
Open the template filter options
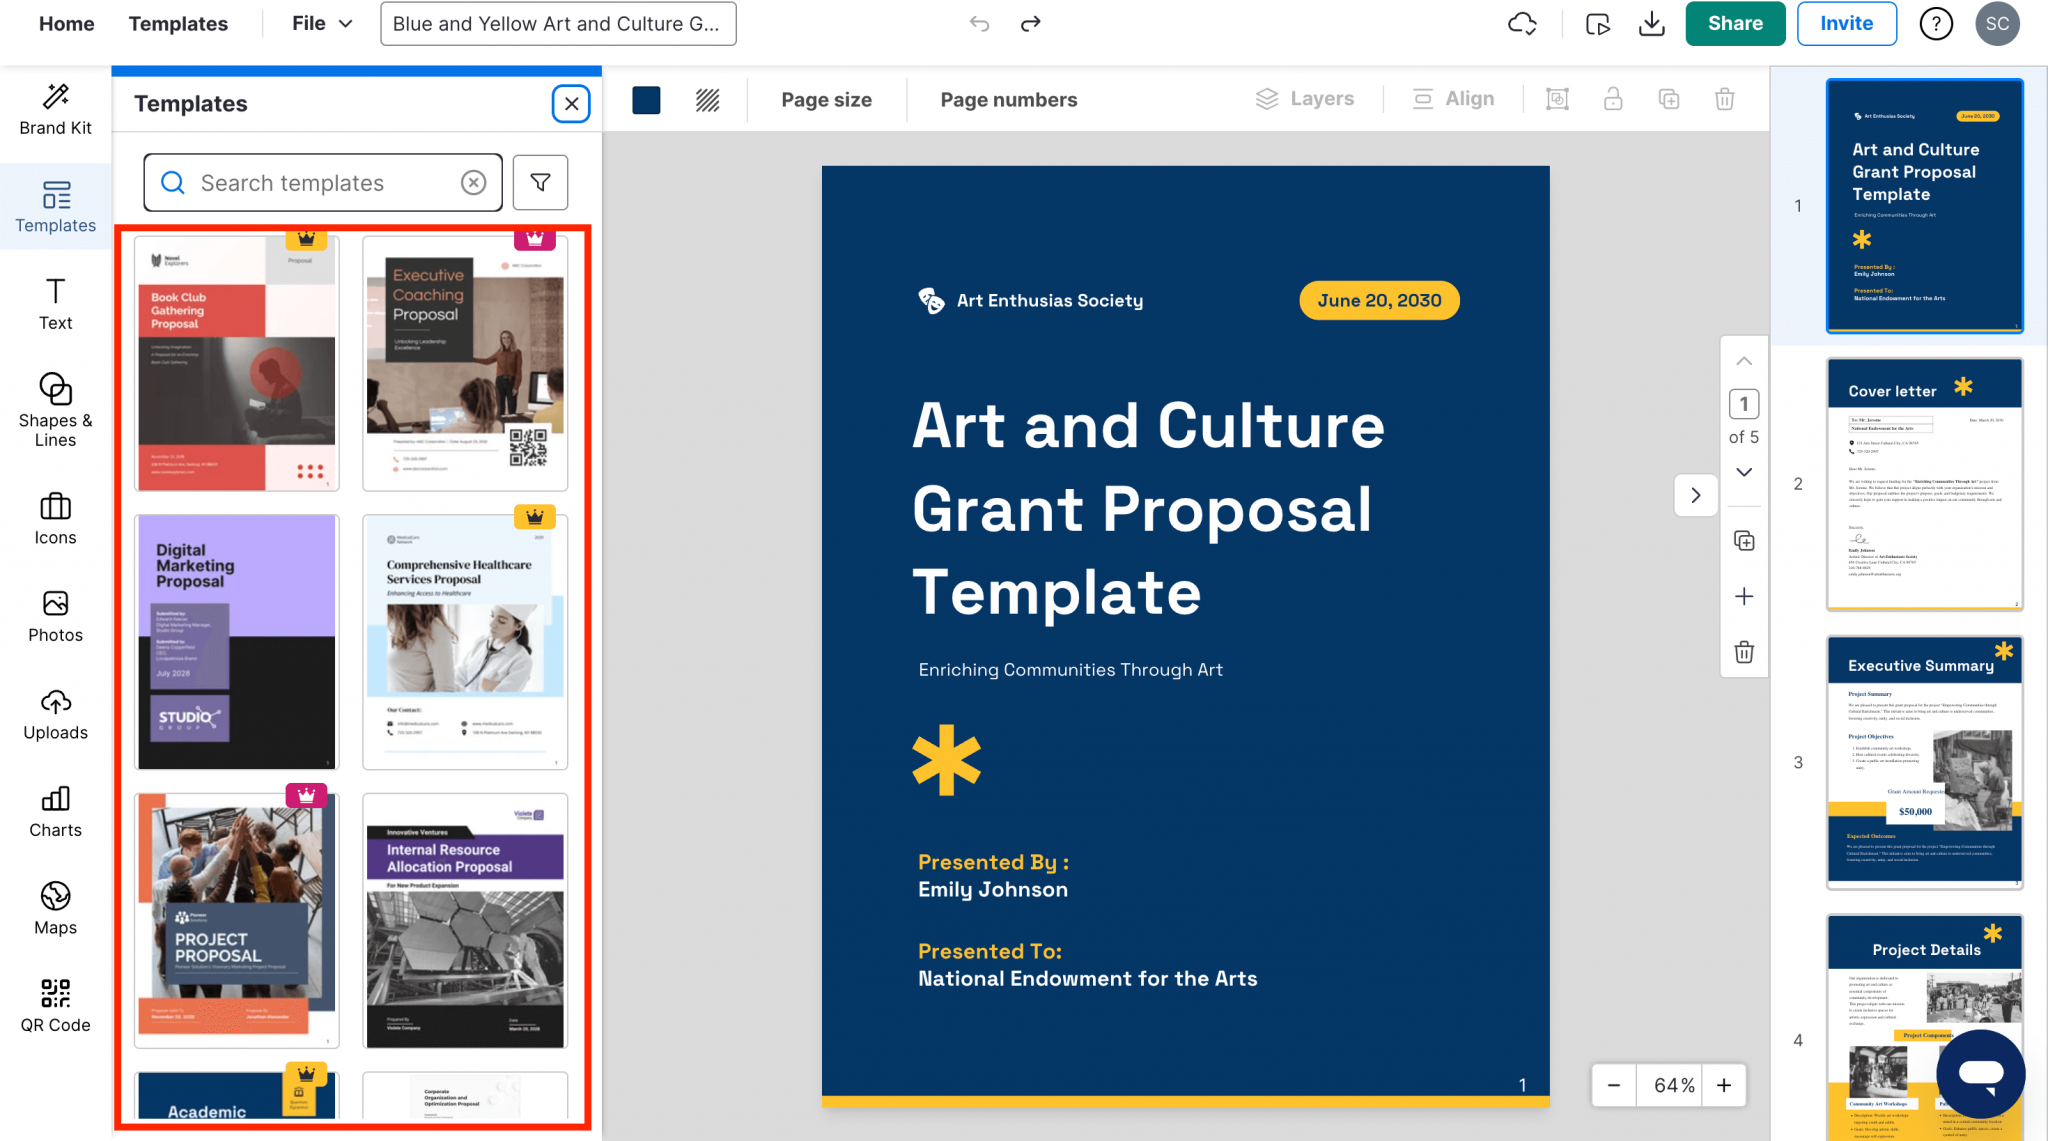tap(540, 182)
